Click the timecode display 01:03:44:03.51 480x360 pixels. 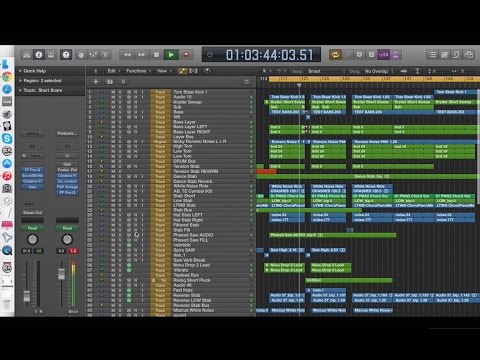269,55
